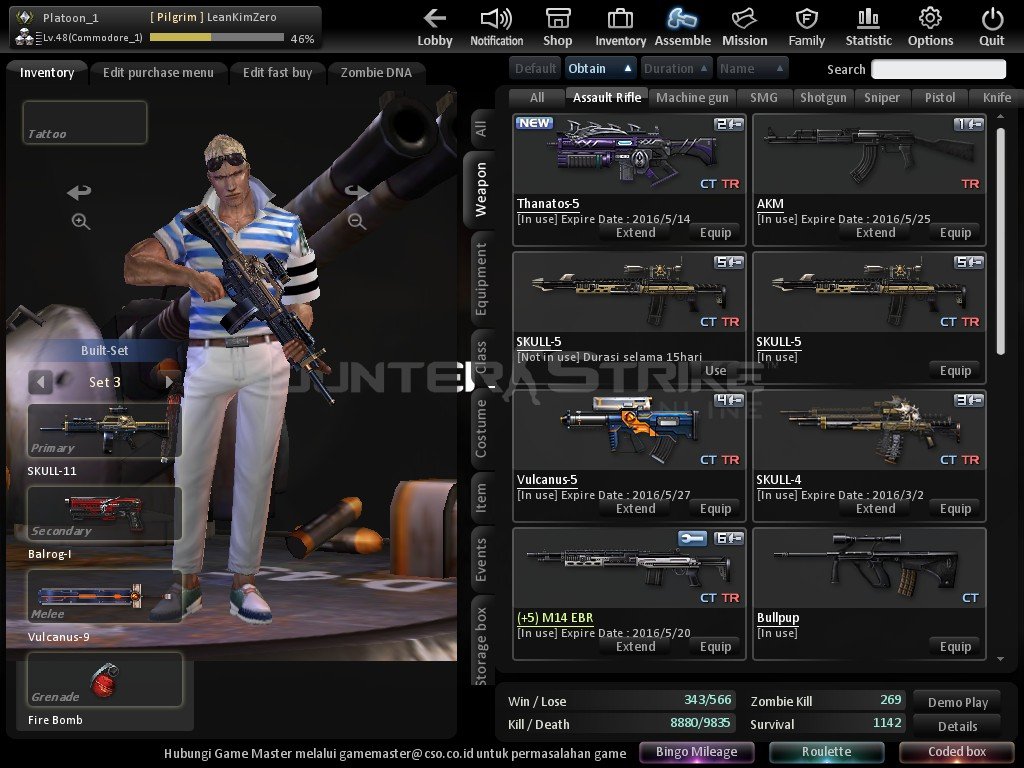The height and width of the screenshot is (768, 1024).
Task: Click the M14 EBR weapon image
Action: 630,568
